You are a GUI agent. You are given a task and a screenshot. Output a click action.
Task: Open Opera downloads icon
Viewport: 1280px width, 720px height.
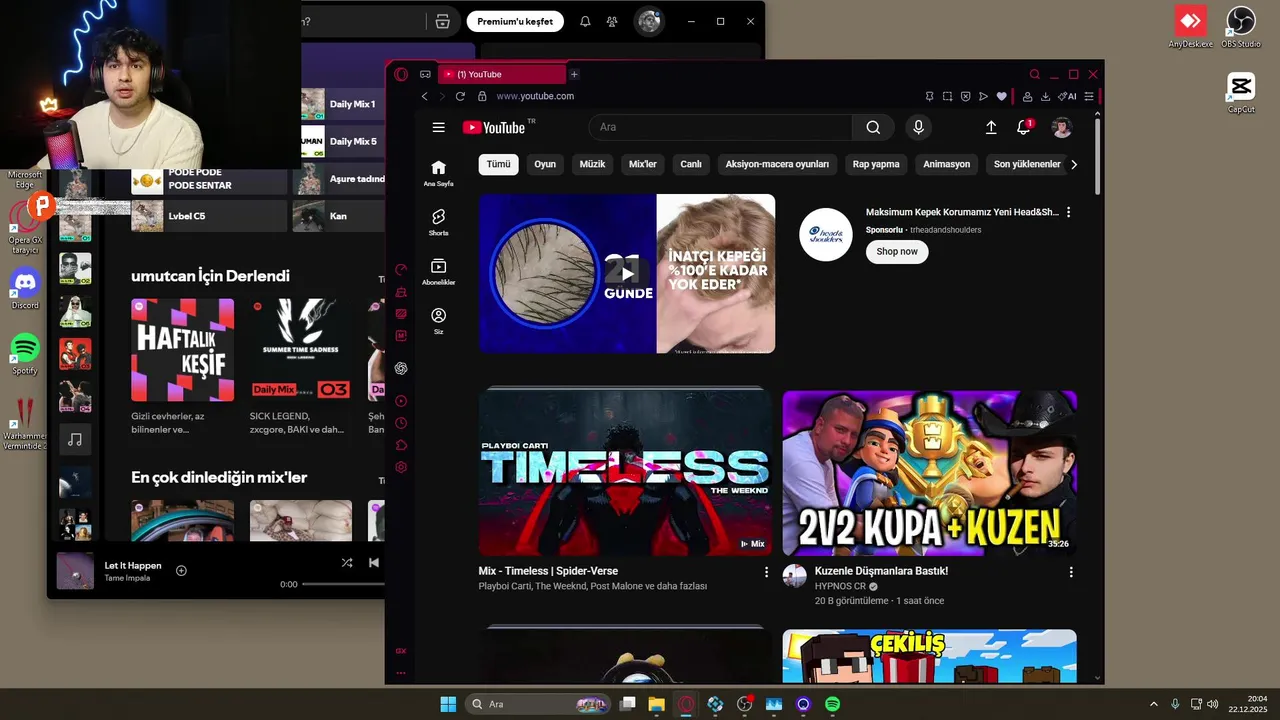tap(1045, 96)
